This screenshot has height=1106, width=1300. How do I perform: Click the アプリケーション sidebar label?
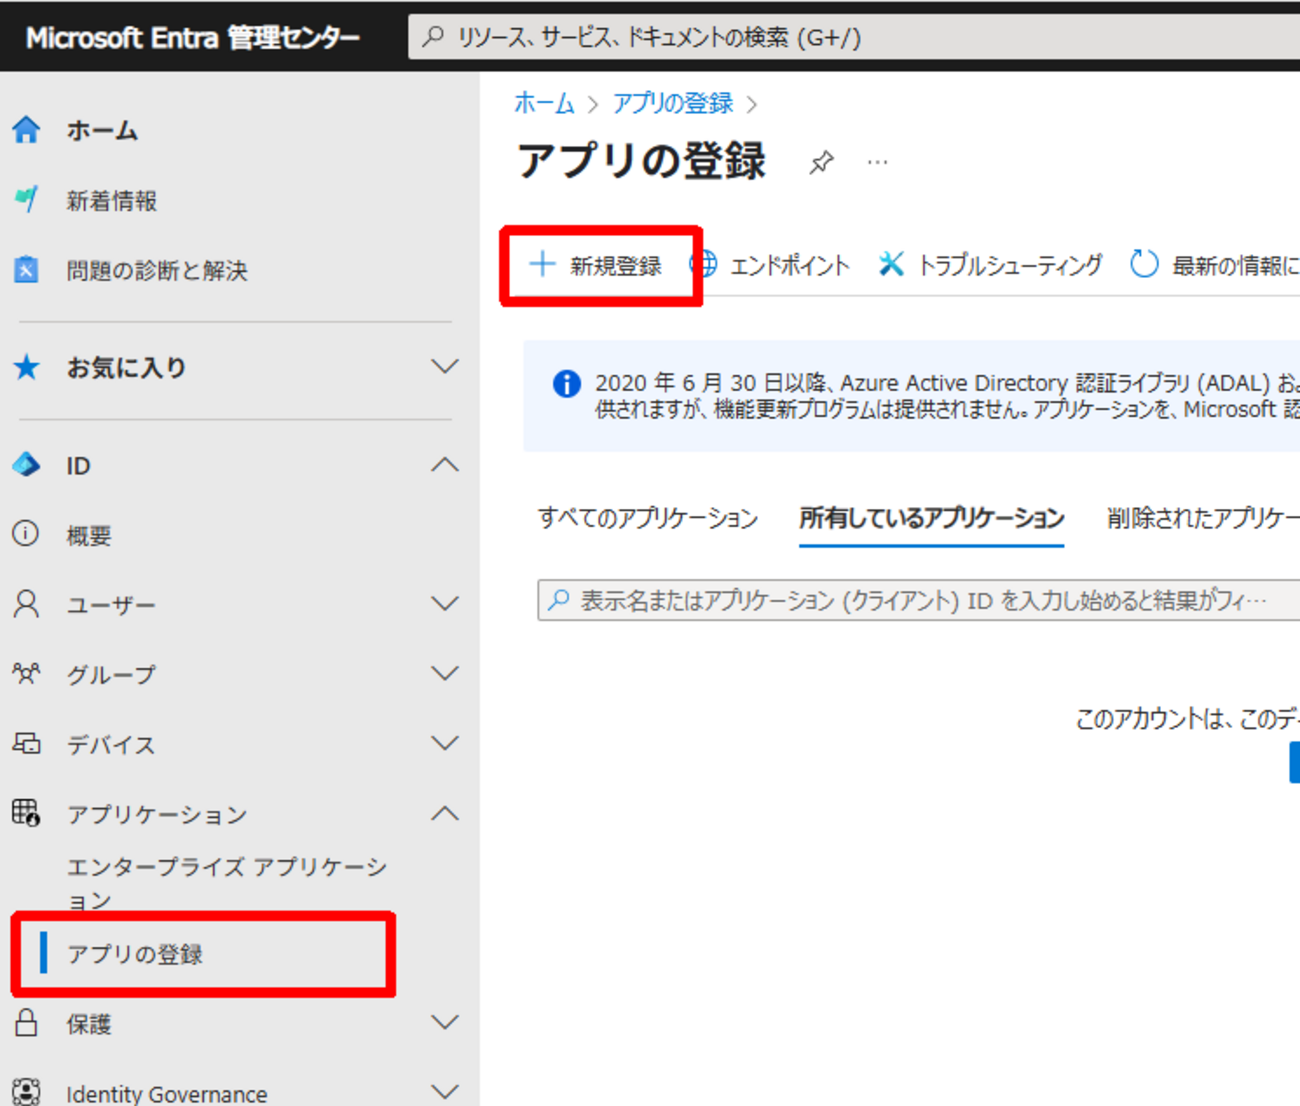(x=157, y=813)
